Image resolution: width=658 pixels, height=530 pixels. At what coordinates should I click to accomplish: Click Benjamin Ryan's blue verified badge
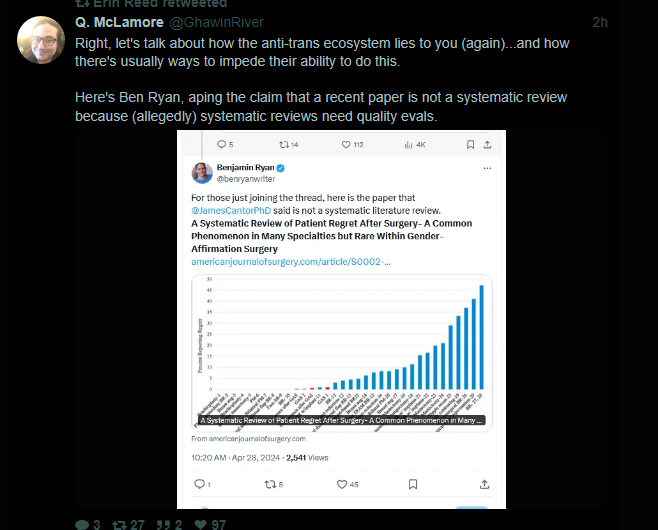[282, 168]
